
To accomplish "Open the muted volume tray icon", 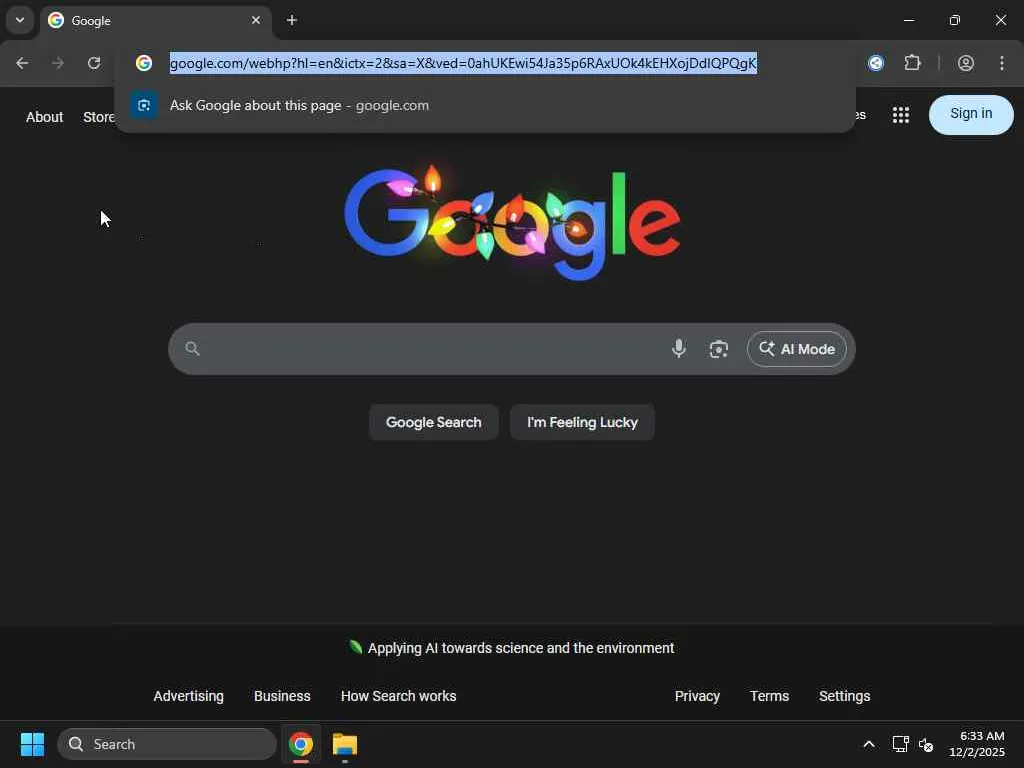I will point(926,744).
